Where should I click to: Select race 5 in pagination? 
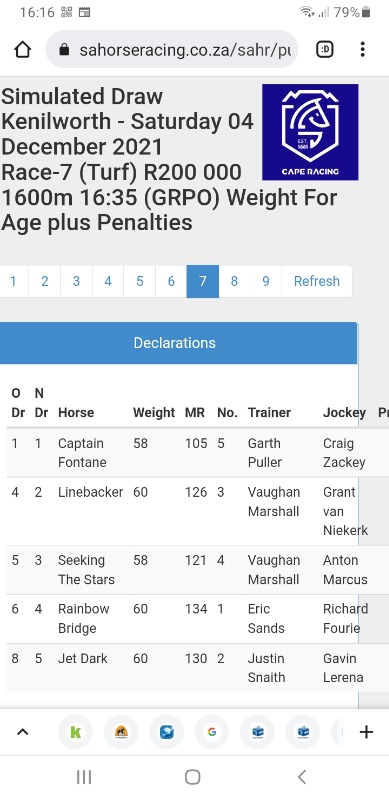coord(139,281)
